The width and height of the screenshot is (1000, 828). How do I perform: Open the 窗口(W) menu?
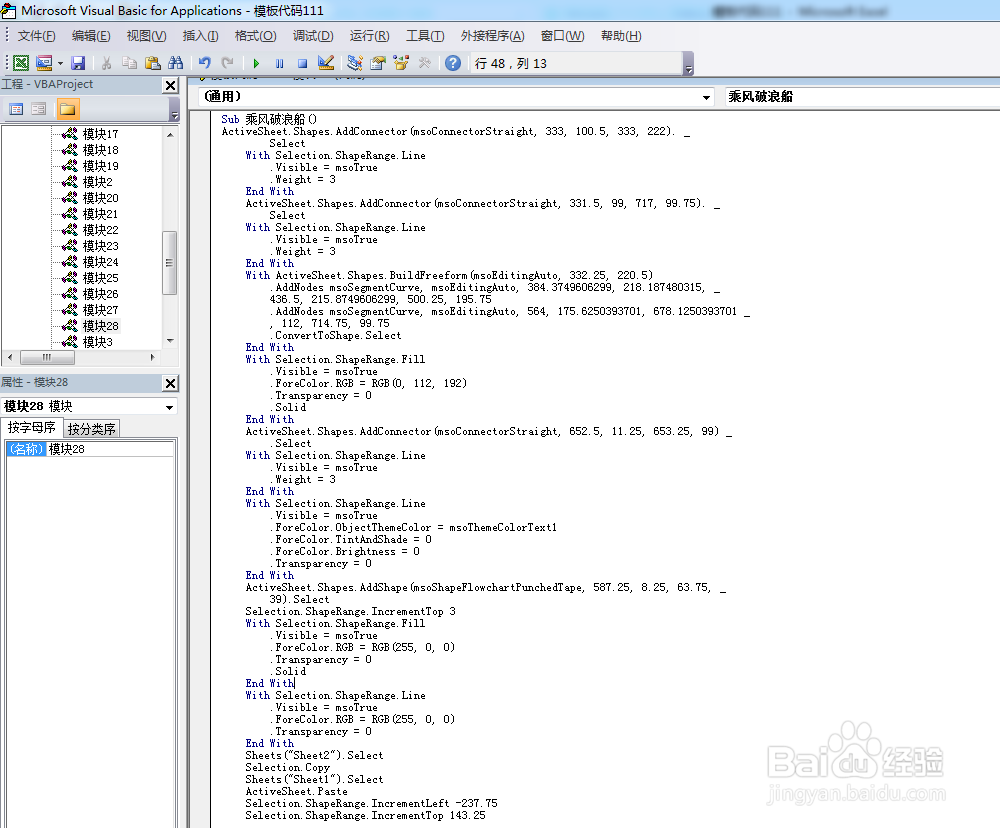pyautogui.click(x=562, y=36)
